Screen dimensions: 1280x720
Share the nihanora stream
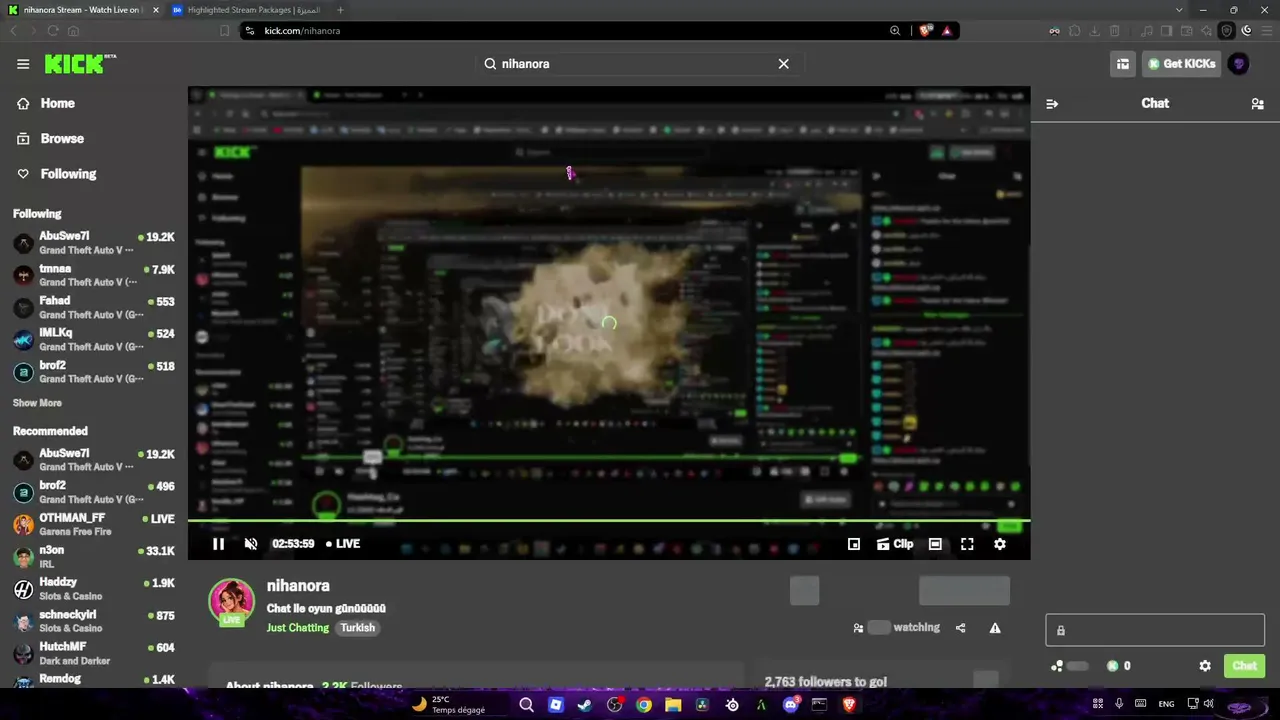pyautogui.click(x=961, y=628)
